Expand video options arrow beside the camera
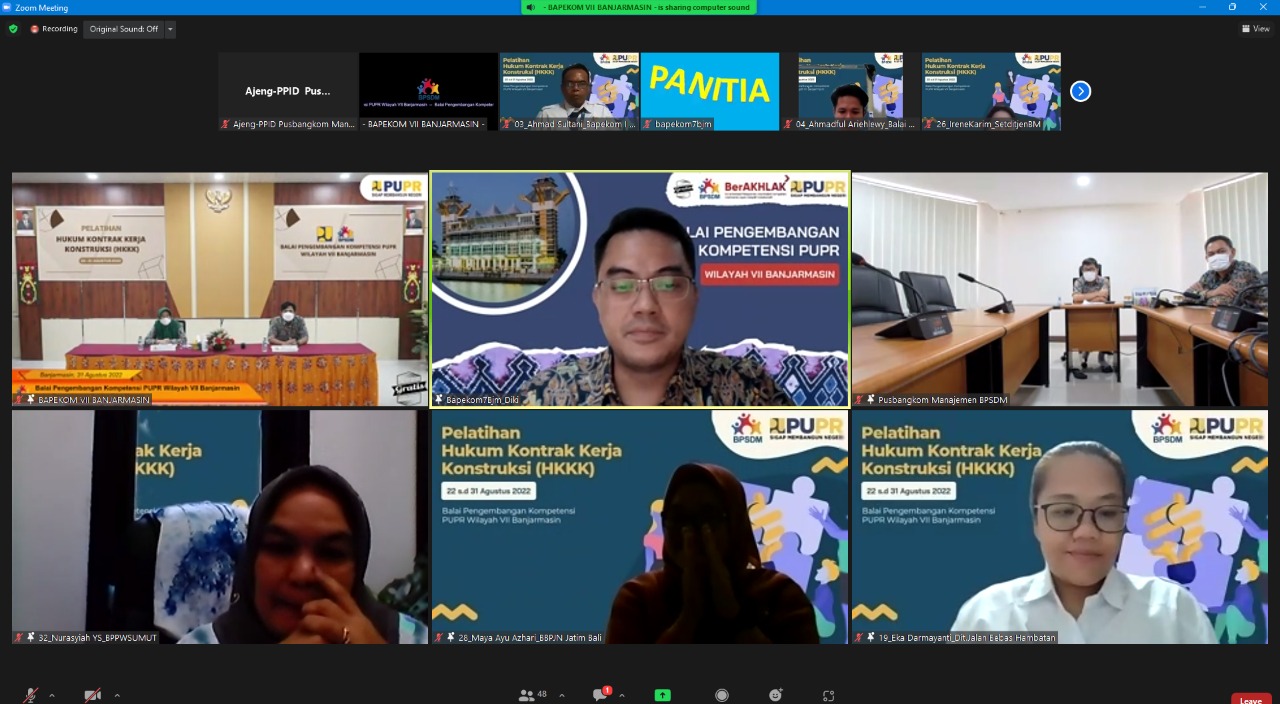 pos(117,695)
